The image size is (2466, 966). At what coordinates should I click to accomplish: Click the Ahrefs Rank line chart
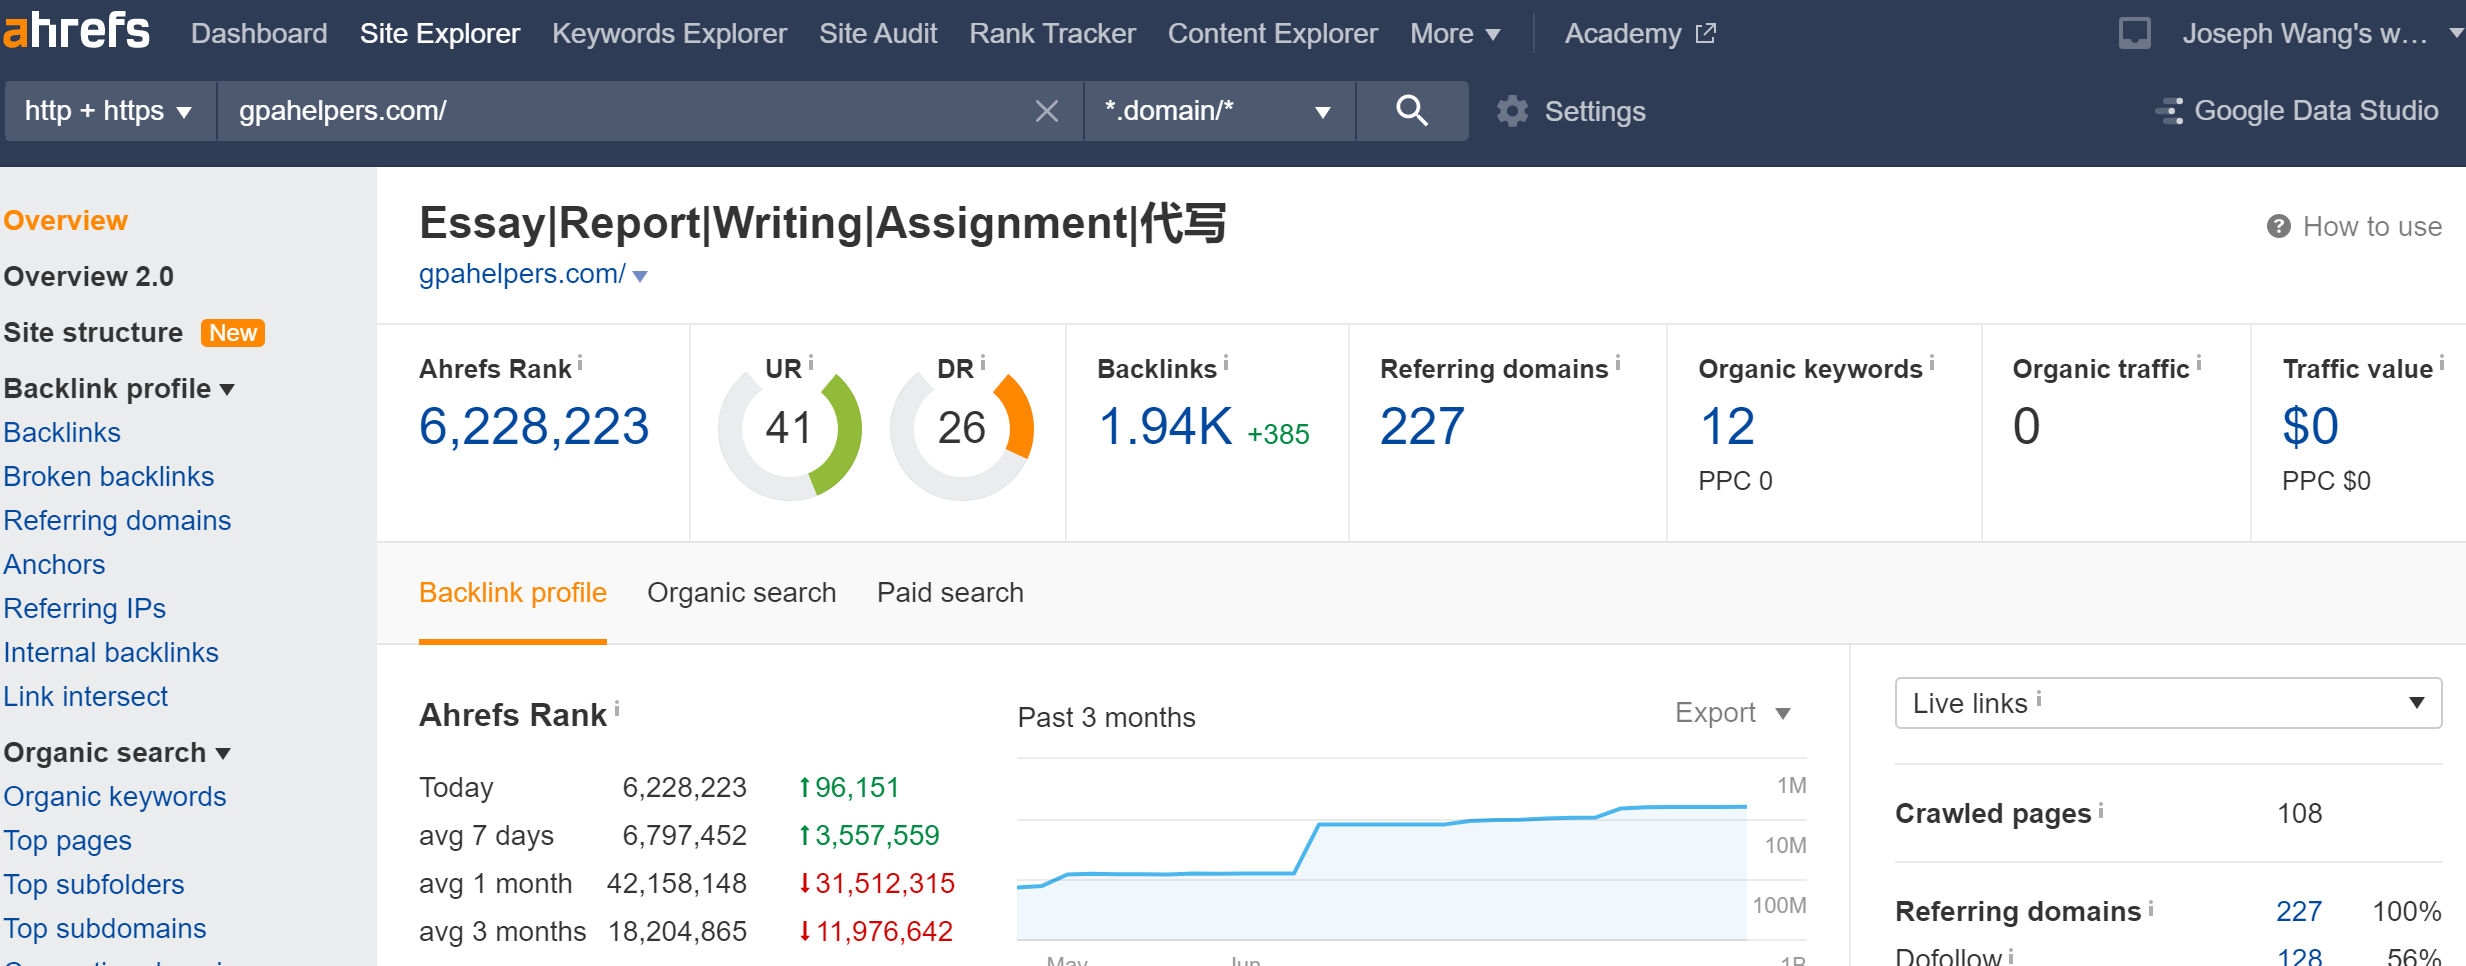1382,850
